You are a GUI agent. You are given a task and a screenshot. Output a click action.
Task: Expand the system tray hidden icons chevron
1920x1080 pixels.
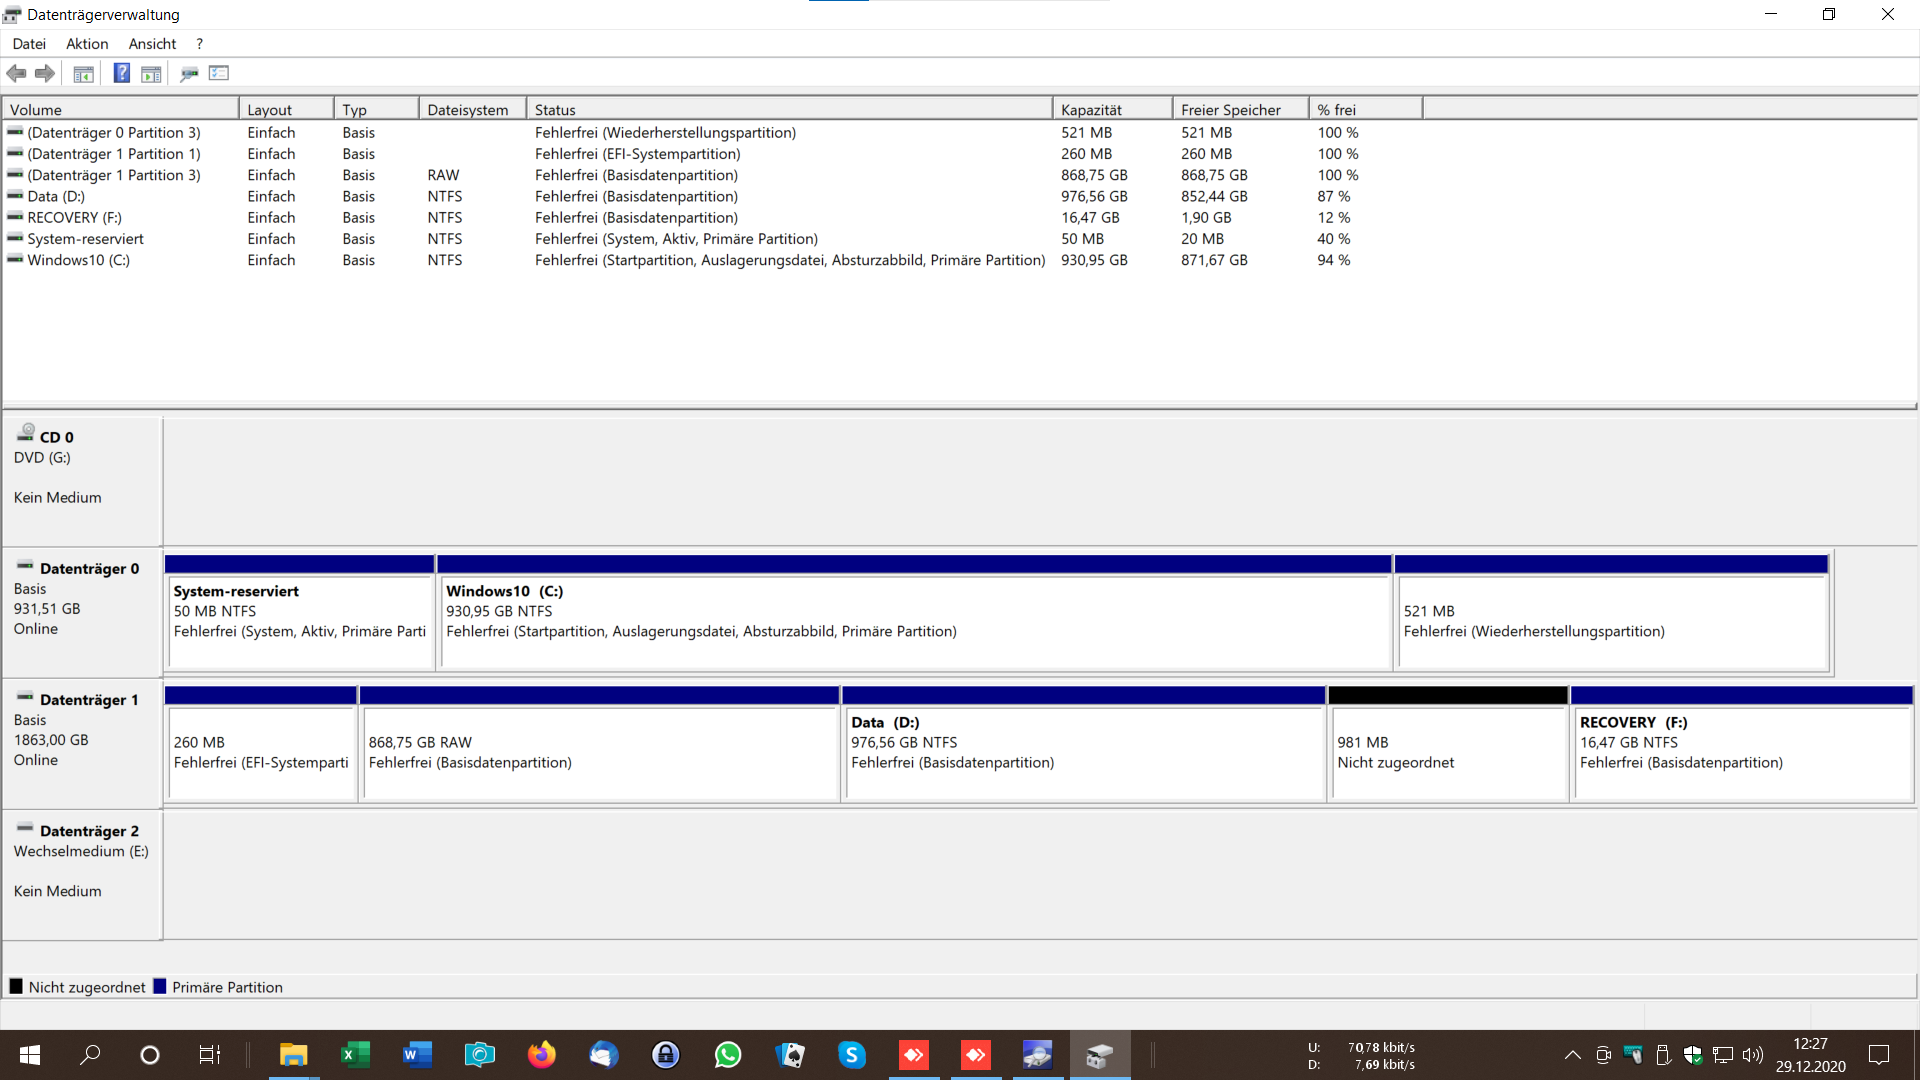coord(1572,1055)
